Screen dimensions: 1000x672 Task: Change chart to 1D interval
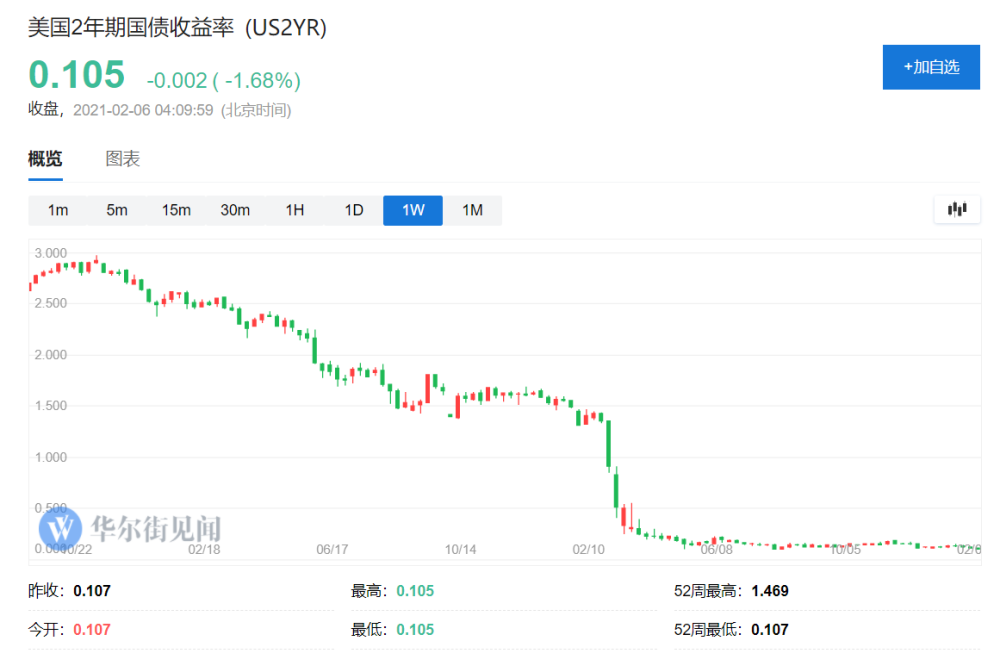coord(354,210)
